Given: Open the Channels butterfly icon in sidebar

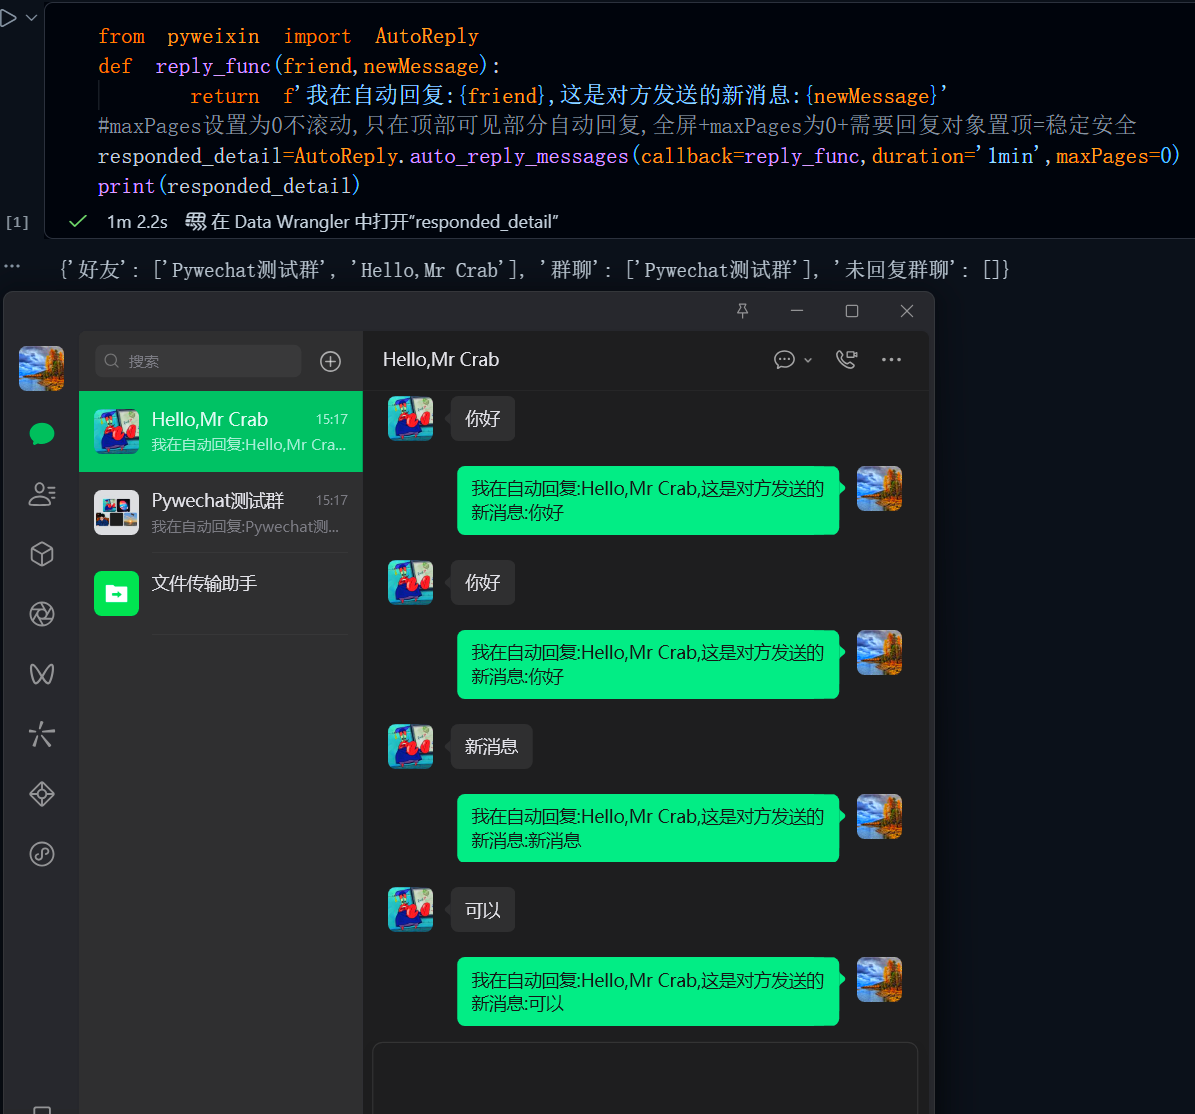Looking at the screenshot, I should 42,674.
